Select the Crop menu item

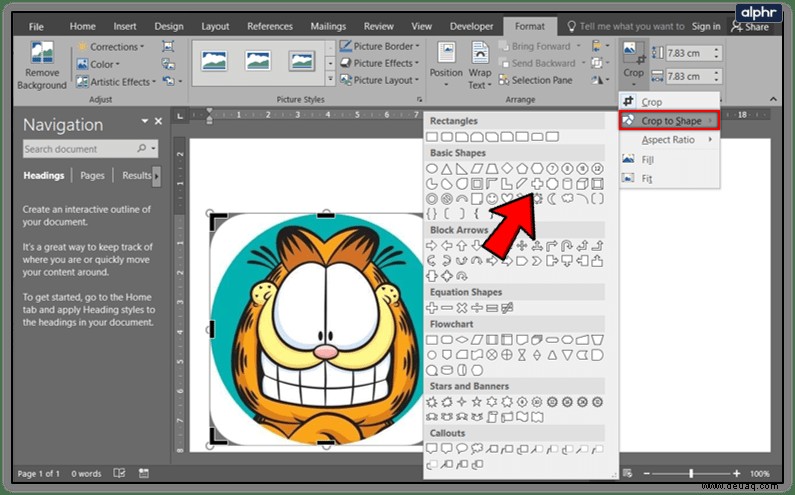[x=669, y=102]
